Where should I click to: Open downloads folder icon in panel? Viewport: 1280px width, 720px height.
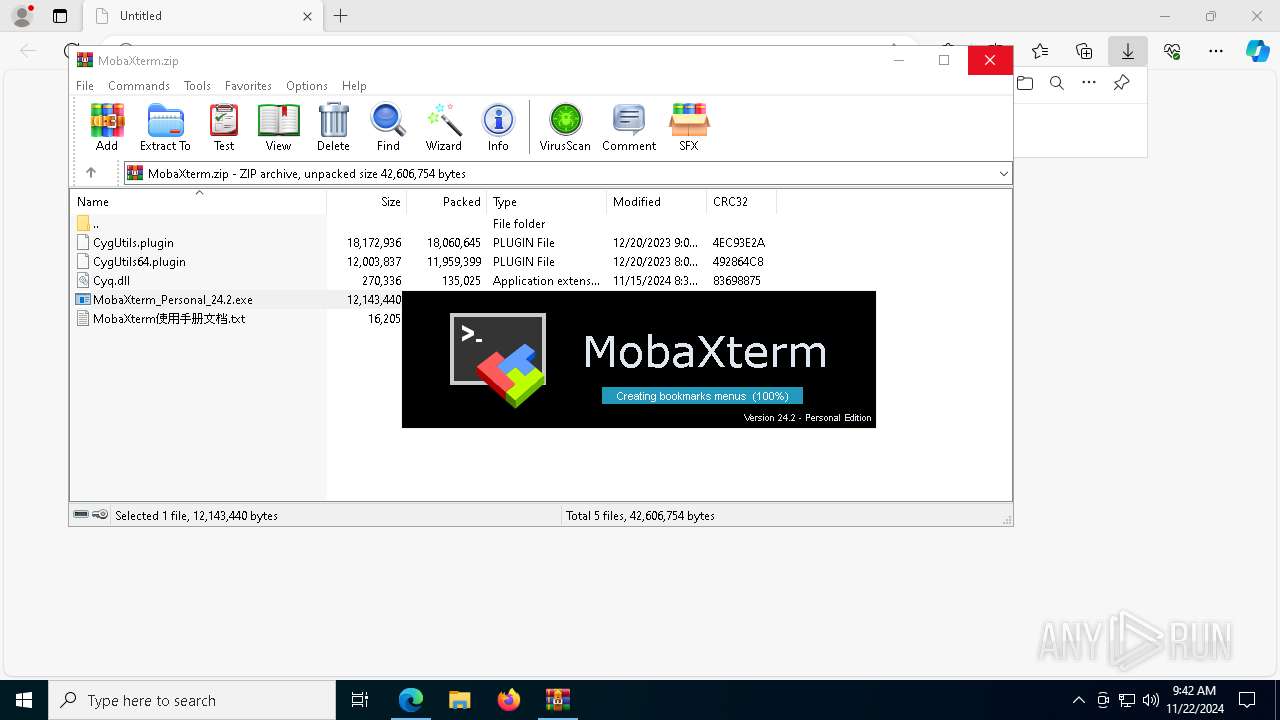[1025, 83]
